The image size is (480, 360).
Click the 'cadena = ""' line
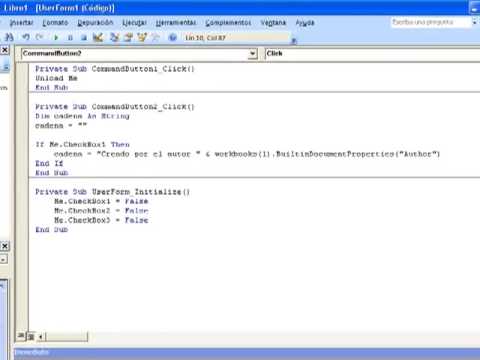point(61,125)
